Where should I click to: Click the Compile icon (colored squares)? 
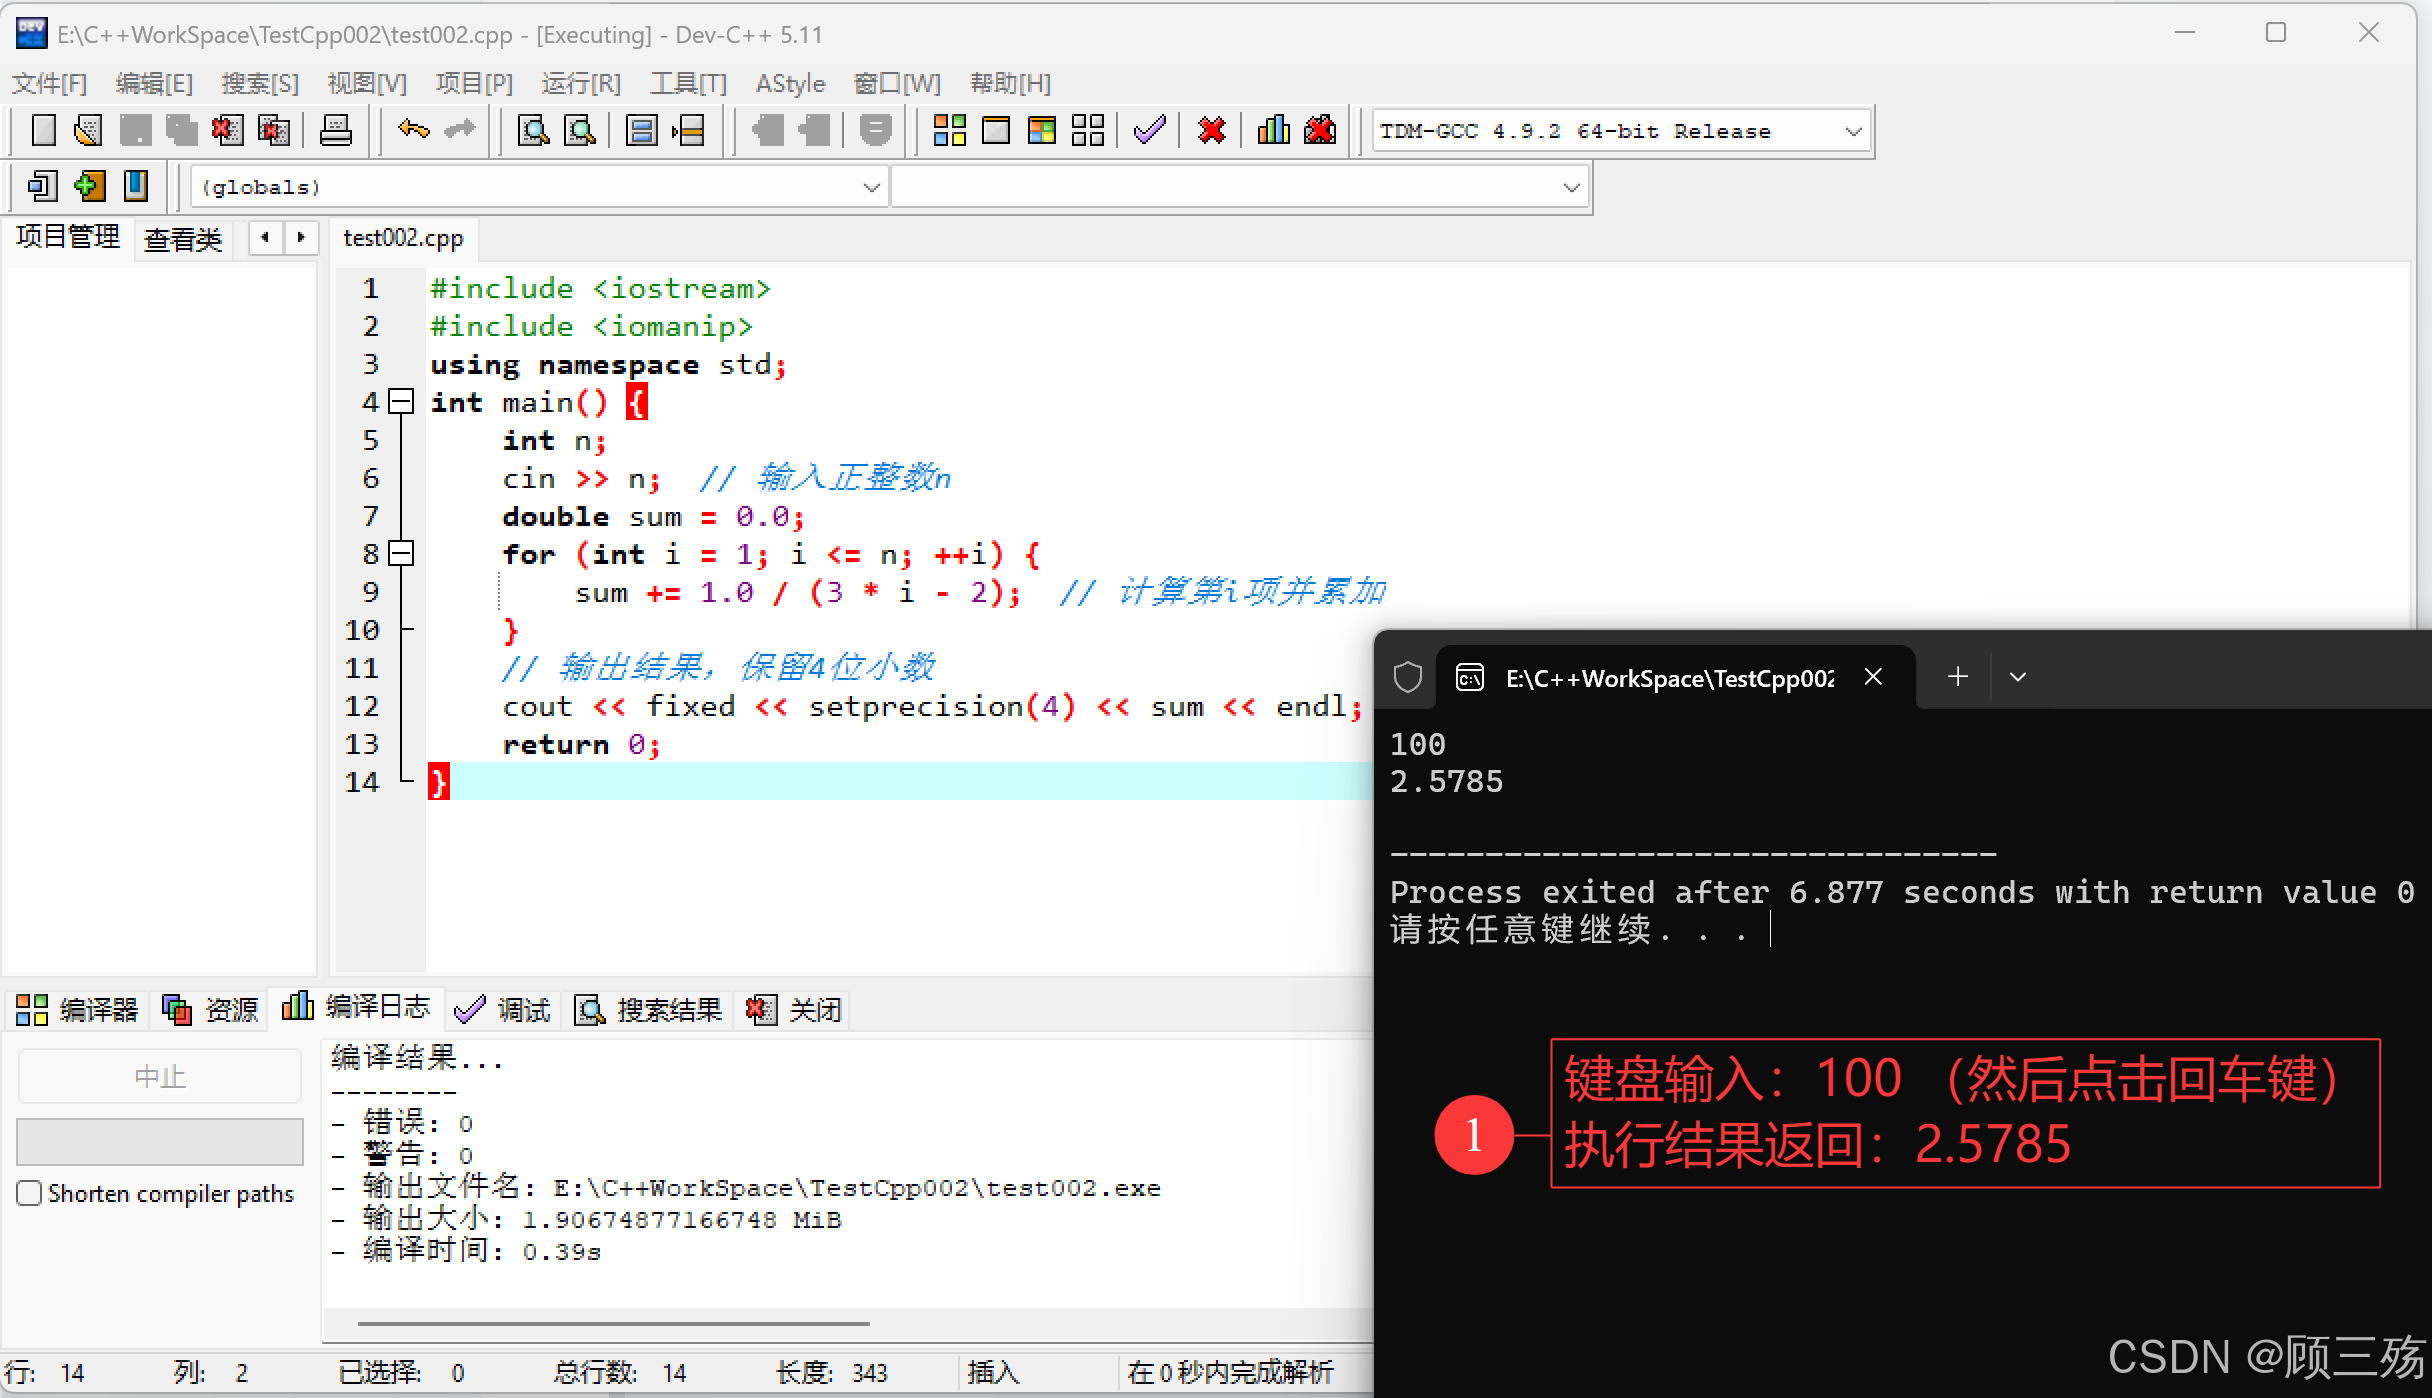pyautogui.click(x=949, y=131)
